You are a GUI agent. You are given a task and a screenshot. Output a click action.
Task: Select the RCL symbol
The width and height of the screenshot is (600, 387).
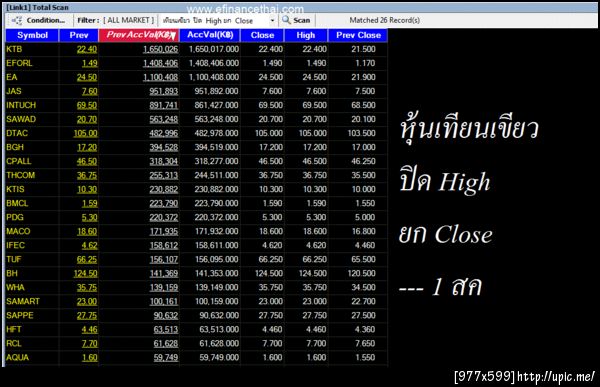[14, 343]
